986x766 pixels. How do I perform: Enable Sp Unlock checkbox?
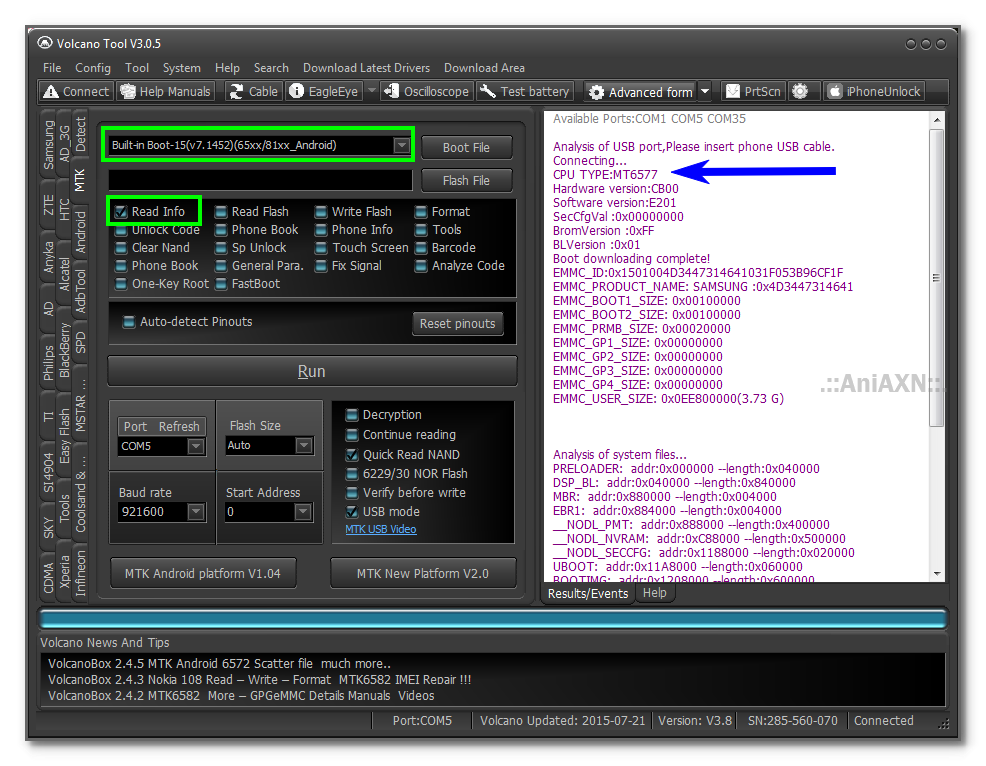(221, 248)
